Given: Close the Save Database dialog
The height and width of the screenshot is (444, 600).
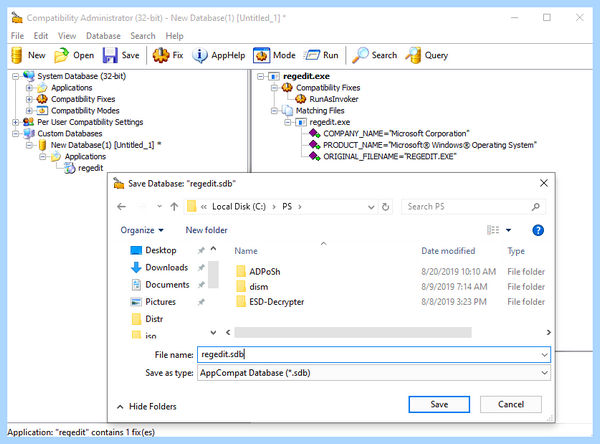Looking at the screenshot, I should (544, 183).
